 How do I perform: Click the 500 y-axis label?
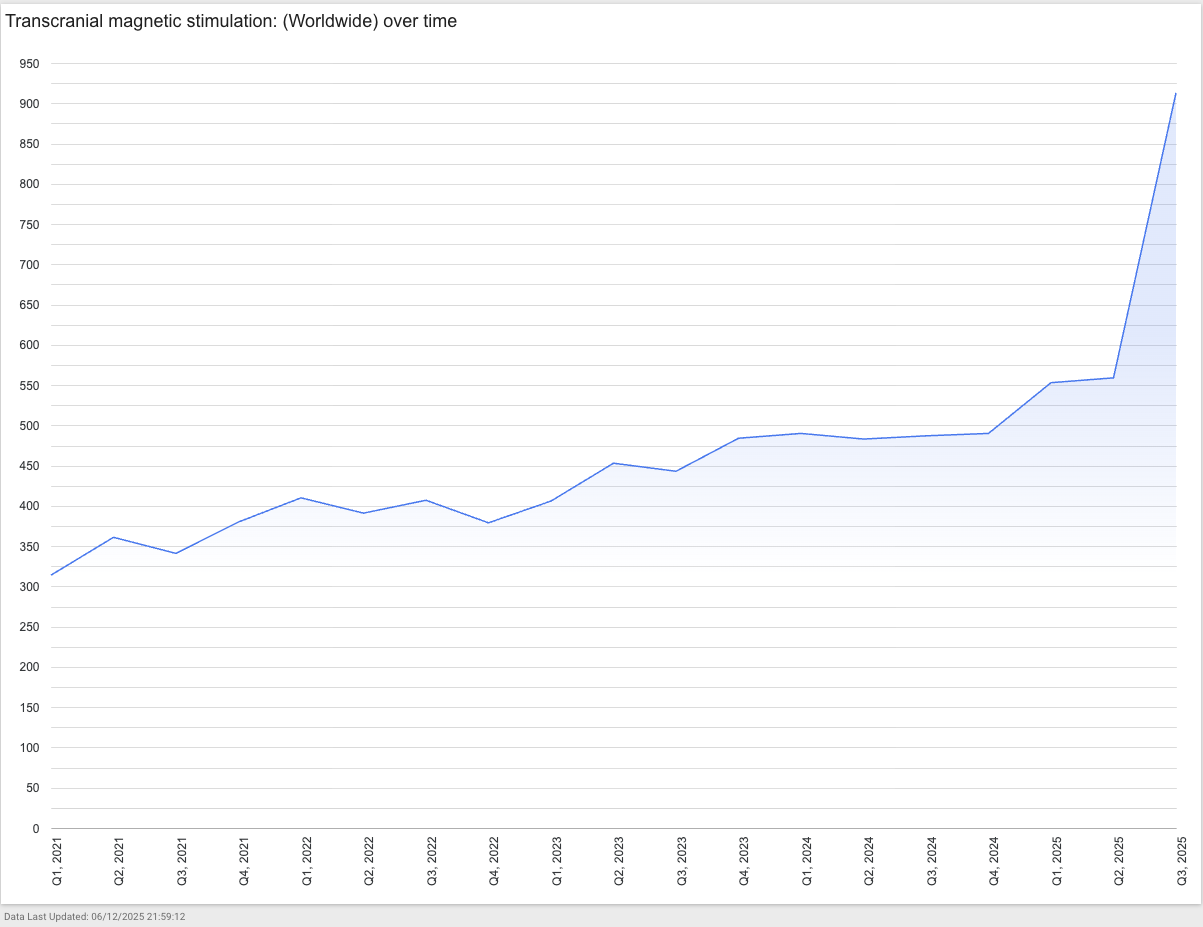29,426
